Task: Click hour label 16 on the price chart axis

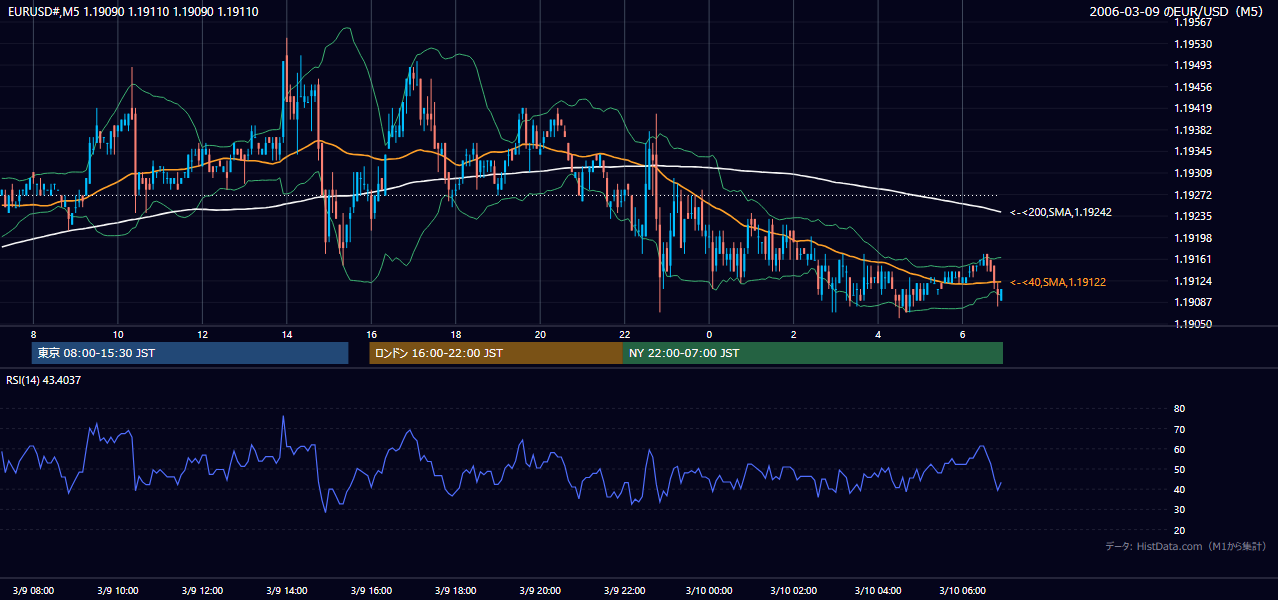Action: coord(371,334)
